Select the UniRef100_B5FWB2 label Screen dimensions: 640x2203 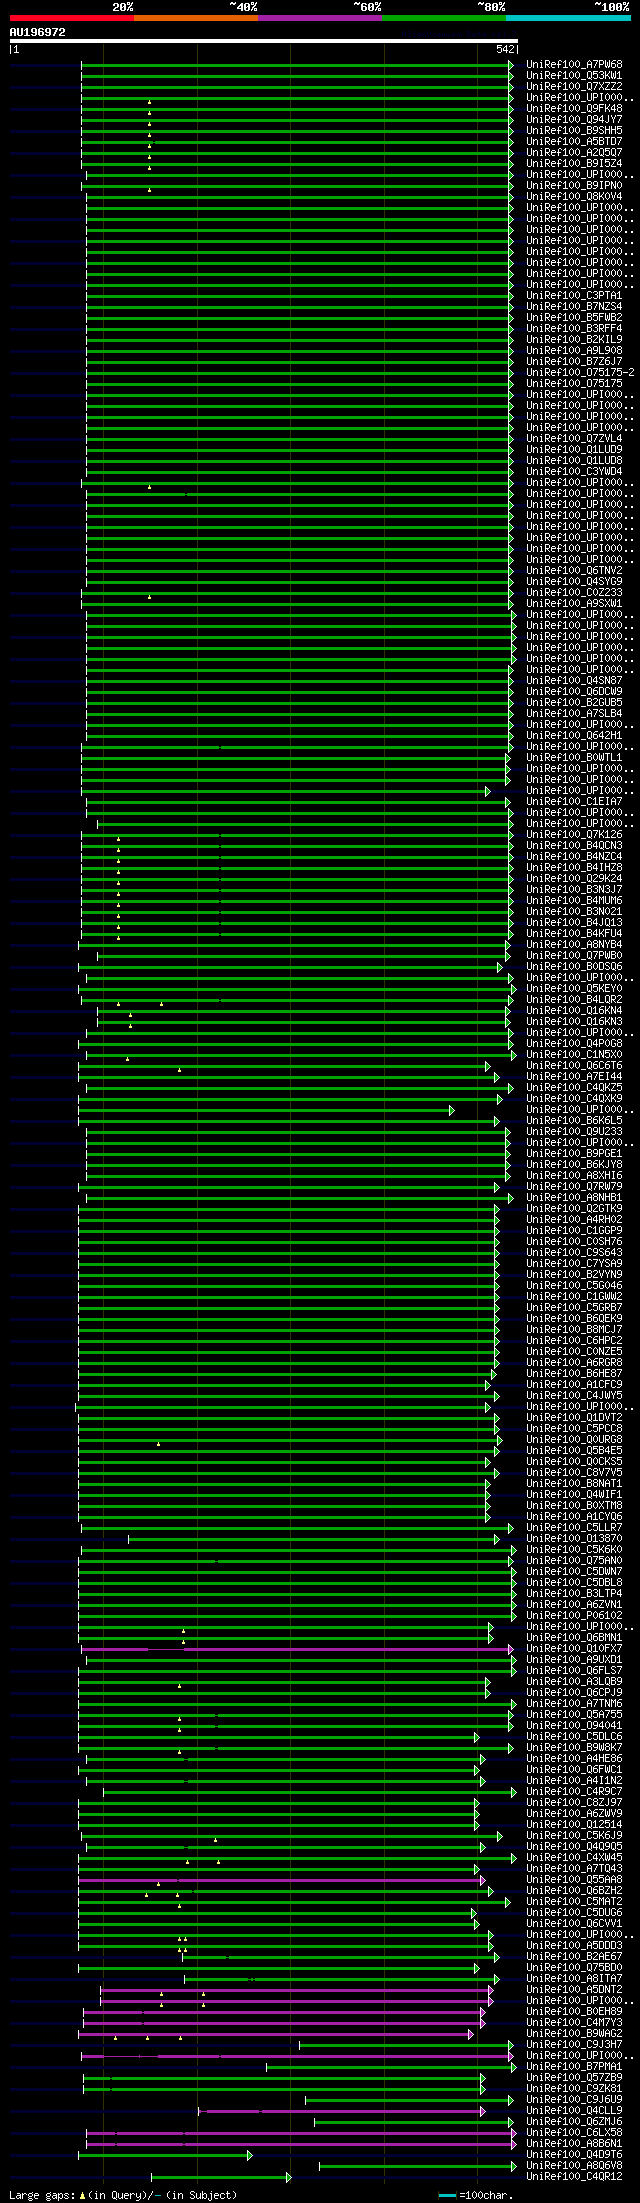point(574,317)
